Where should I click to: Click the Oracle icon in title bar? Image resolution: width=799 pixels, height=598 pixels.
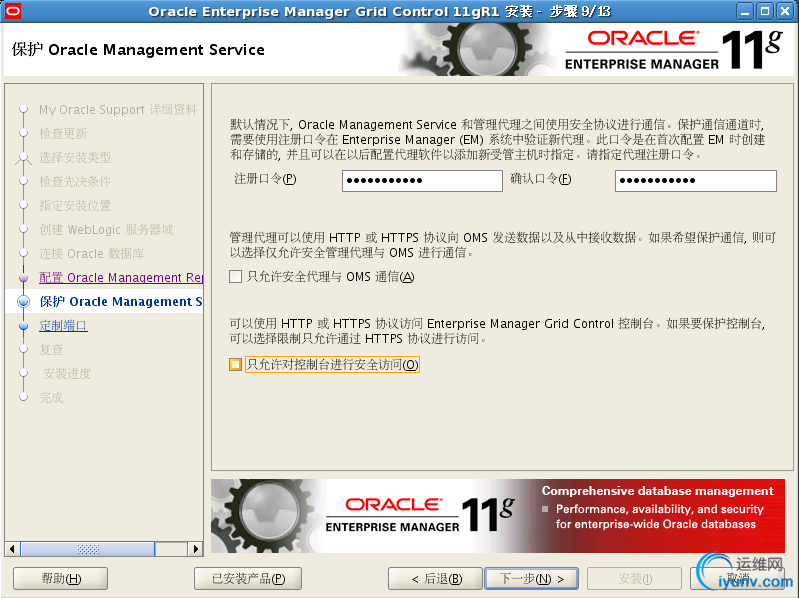point(13,11)
